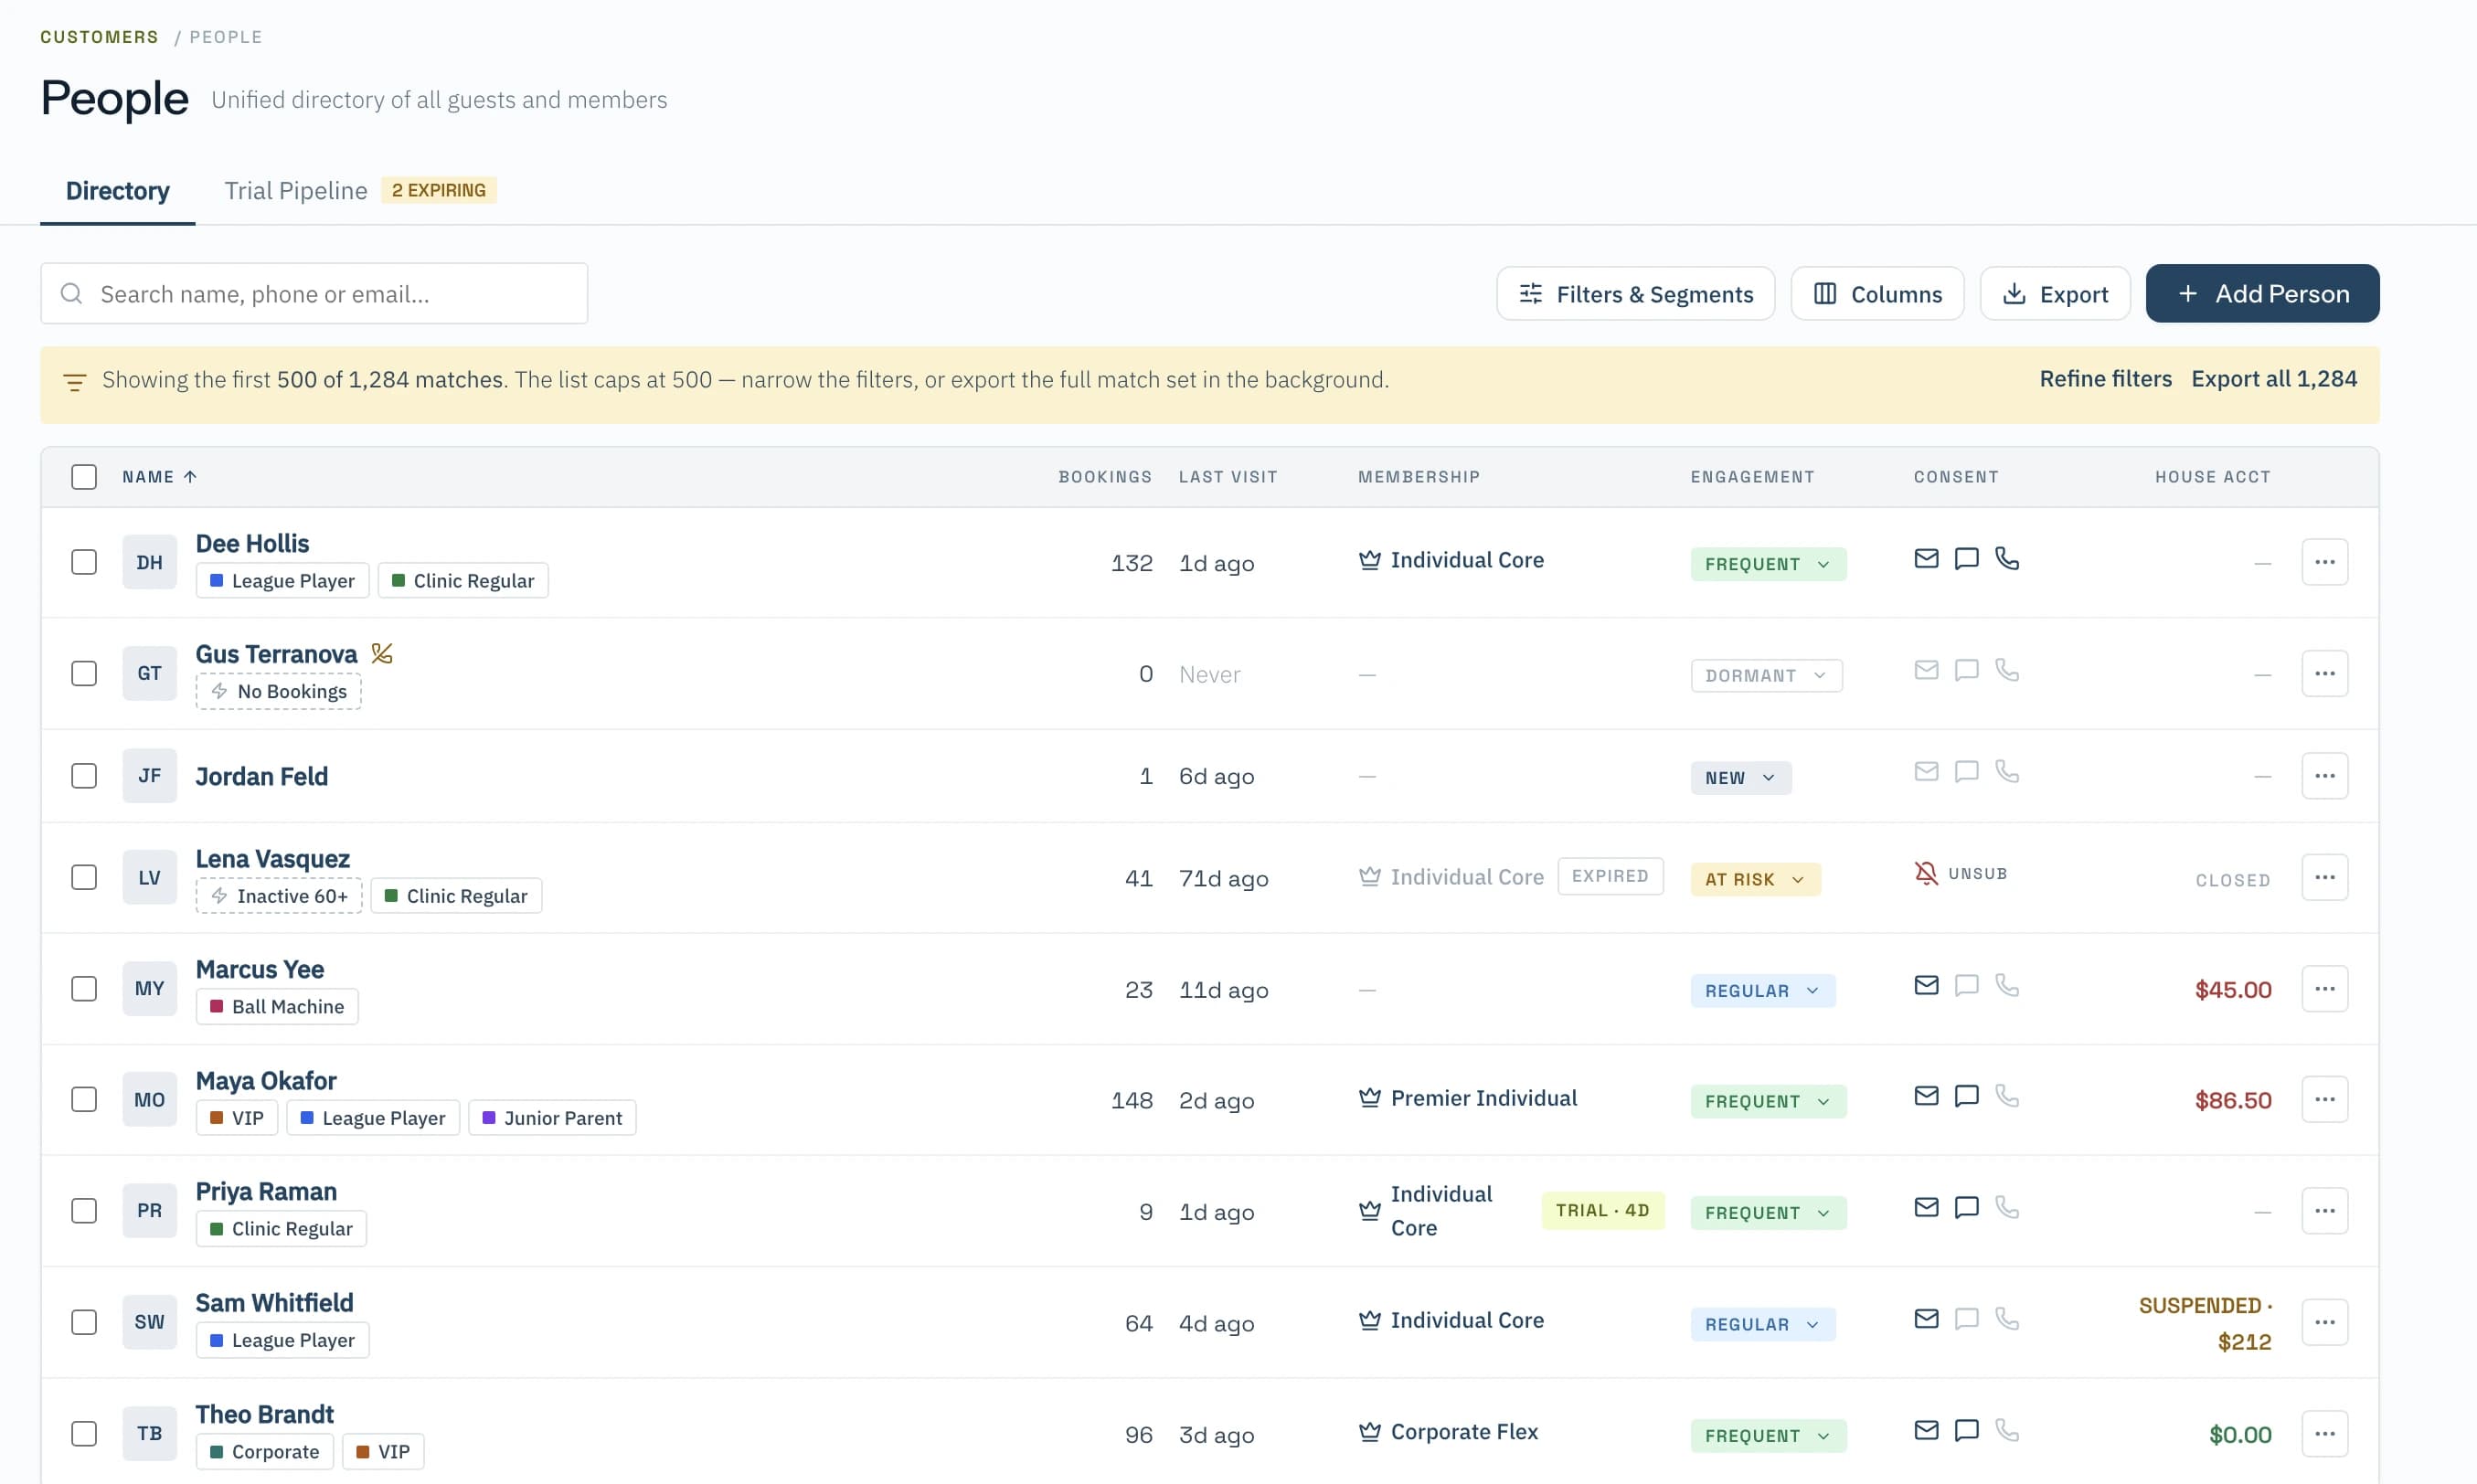Open the FREQUENT engagement dropdown for Dee Hollis
This screenshot has width=2477, height=1484.
(x=1768, y=564)
